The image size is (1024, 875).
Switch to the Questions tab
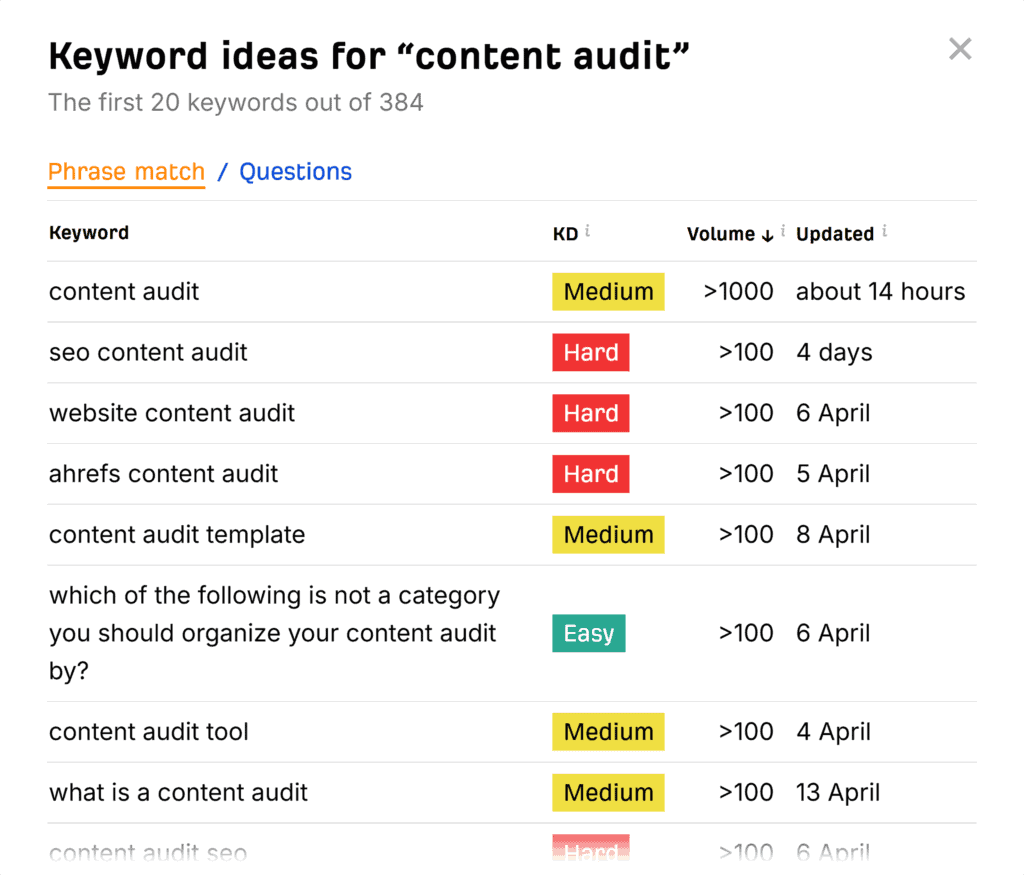click(295, 172)
